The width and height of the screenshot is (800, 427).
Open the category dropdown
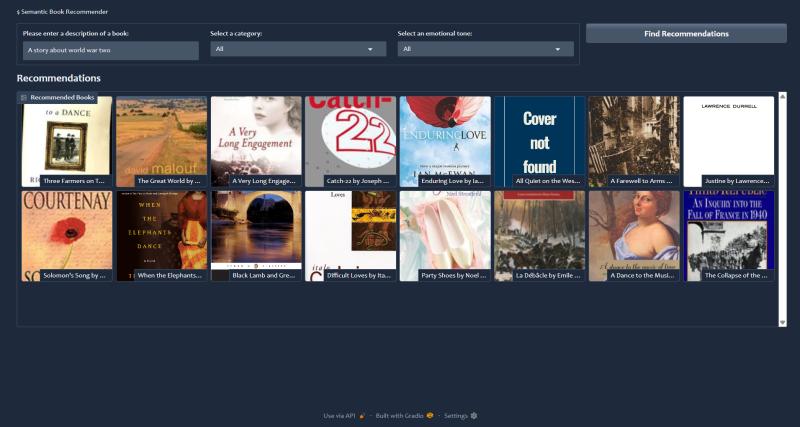[x=298, y=49]
